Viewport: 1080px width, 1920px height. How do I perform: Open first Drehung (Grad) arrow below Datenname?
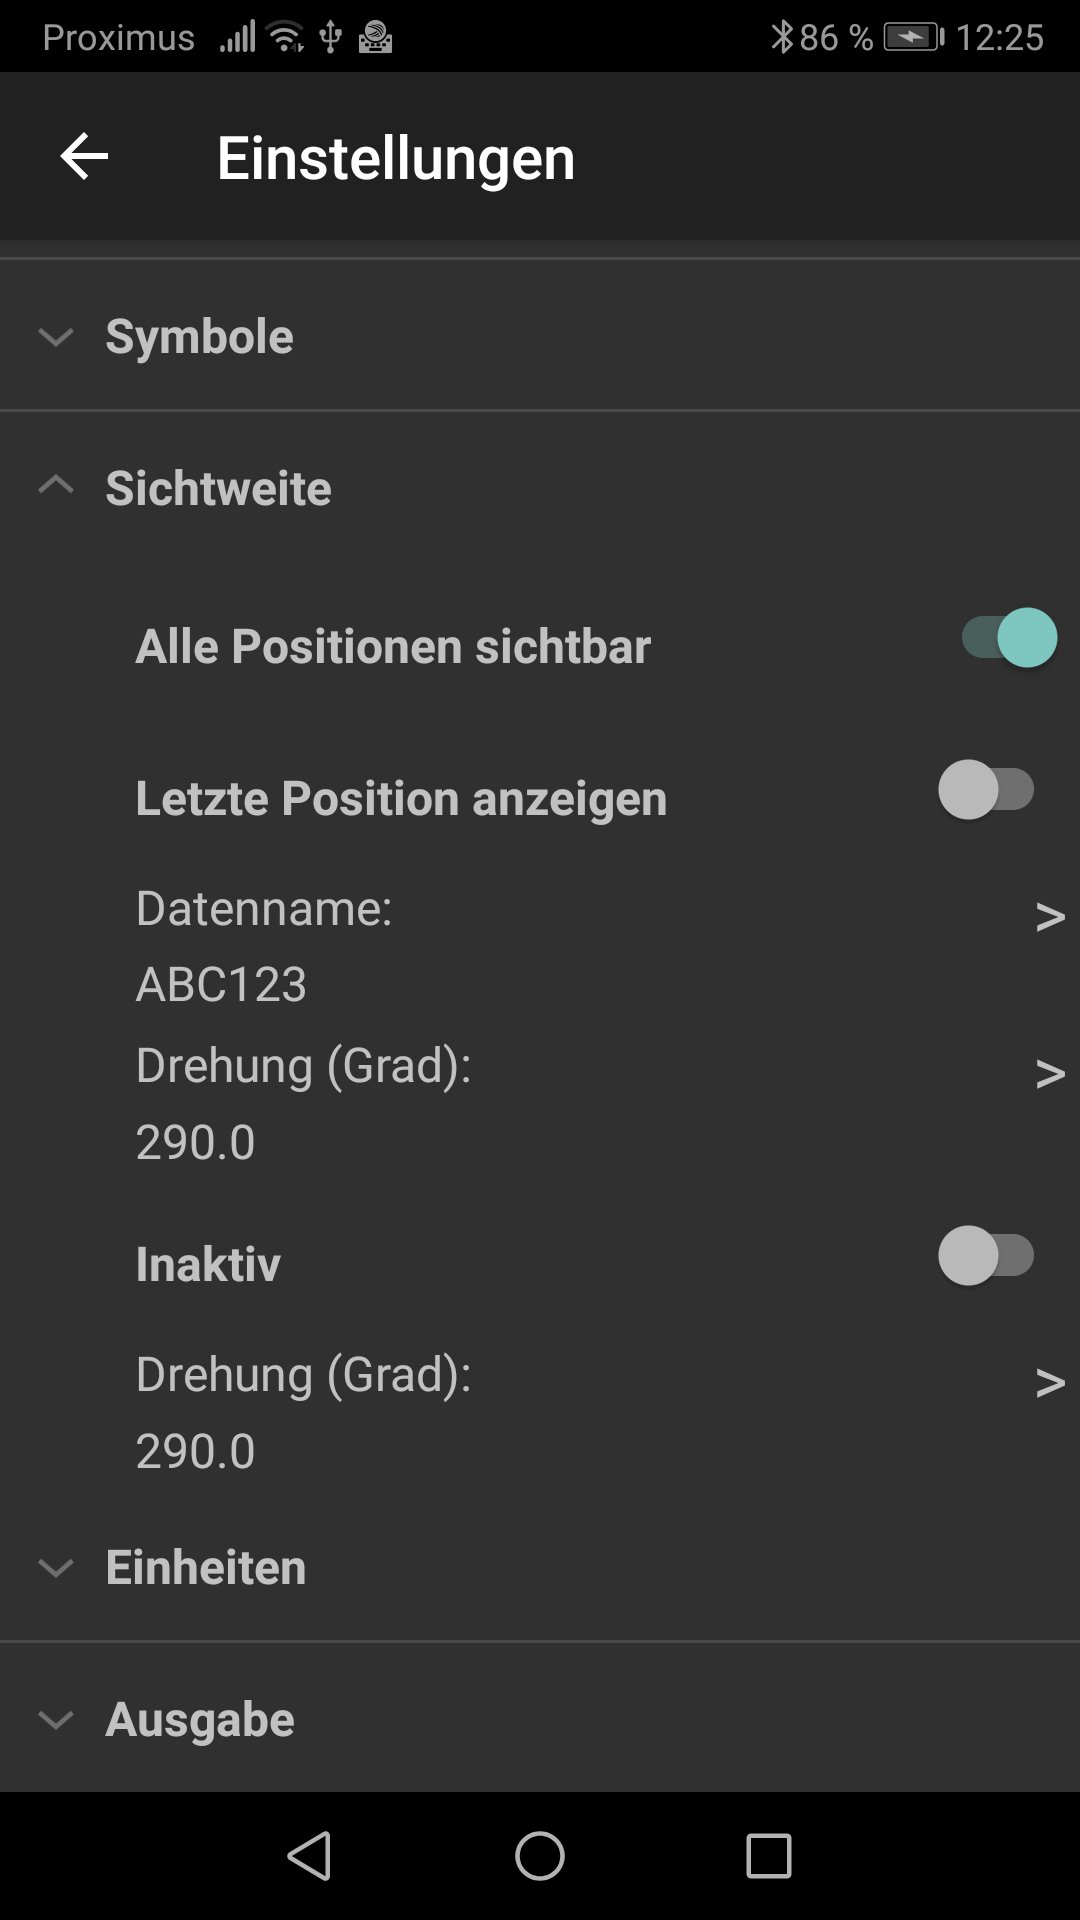pos(1049,1073)
